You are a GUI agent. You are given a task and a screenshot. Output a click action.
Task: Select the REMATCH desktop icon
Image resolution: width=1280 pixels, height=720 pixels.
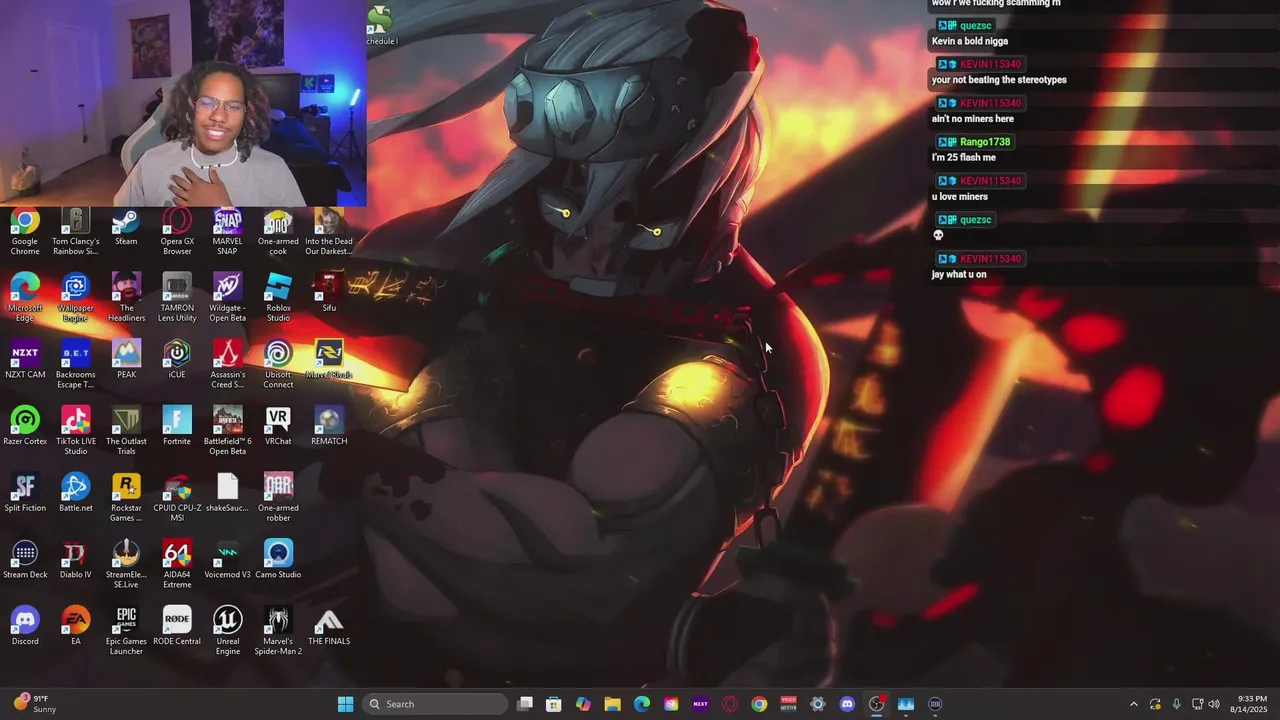click(x=329, y=428)
